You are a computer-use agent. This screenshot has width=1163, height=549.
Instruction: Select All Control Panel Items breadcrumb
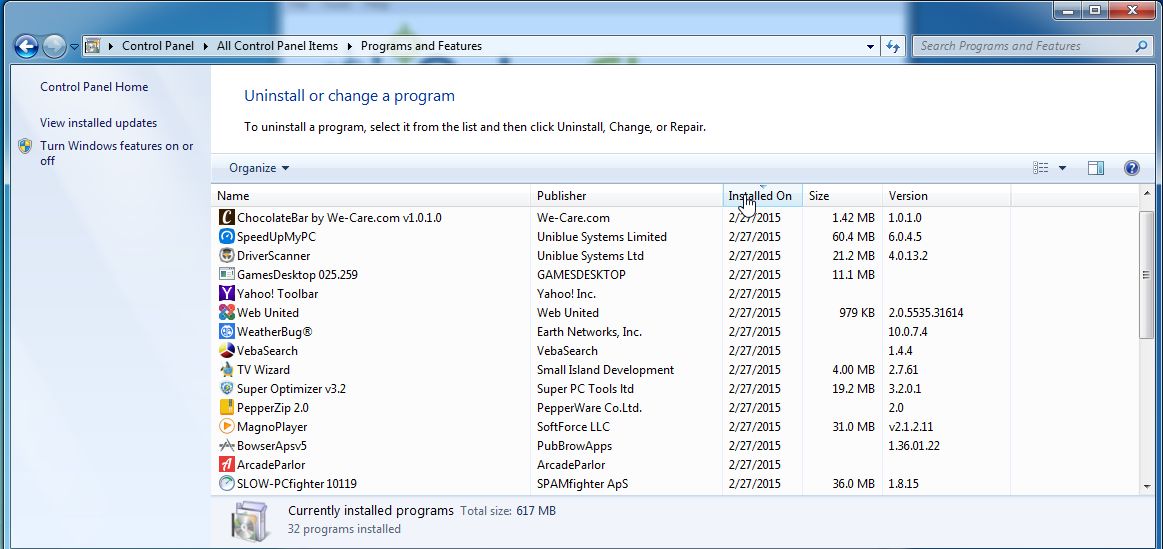click(277, 46)
